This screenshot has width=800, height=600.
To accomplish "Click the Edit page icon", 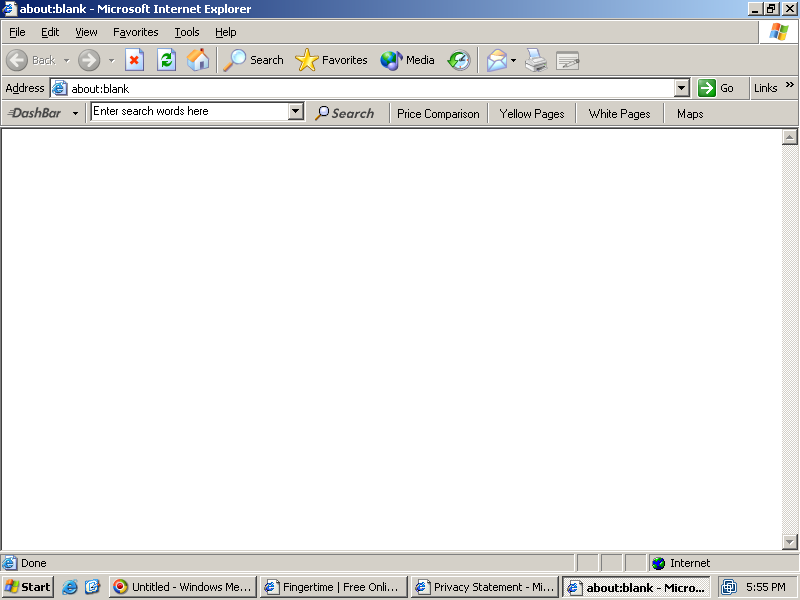I will click(x=567, y=60).
